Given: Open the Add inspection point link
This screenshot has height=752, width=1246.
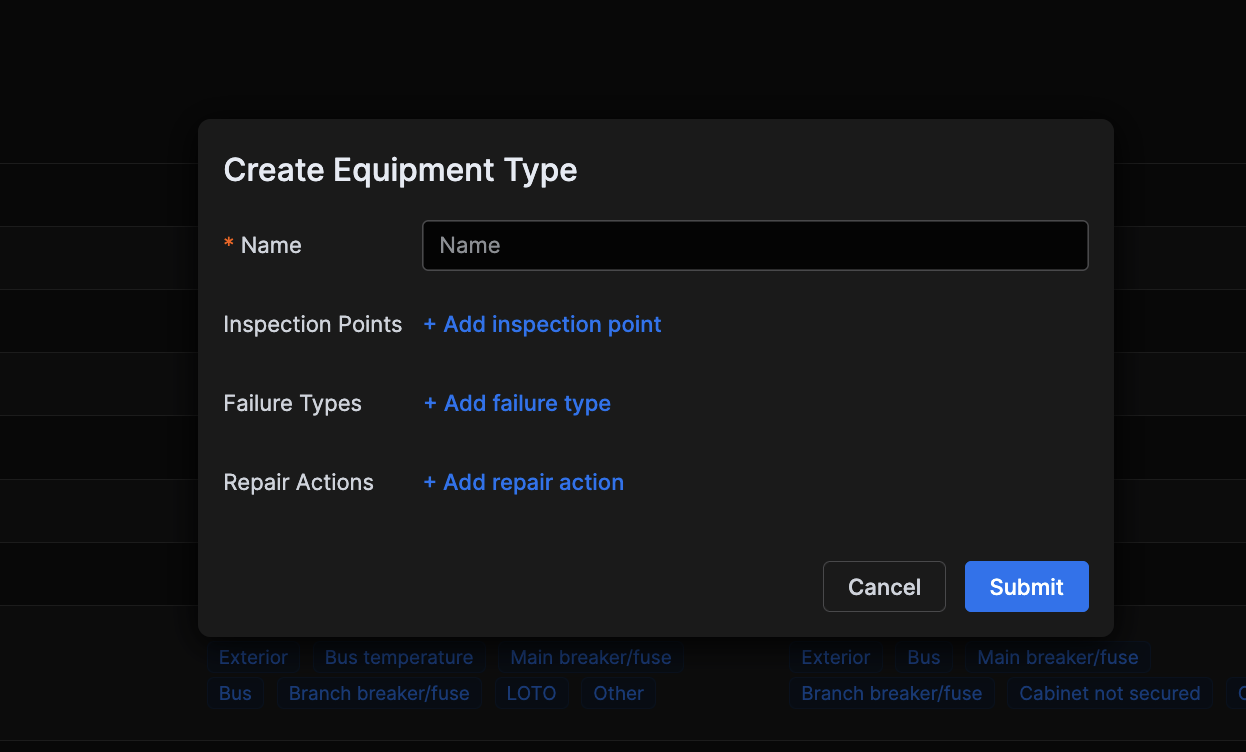Looking at the screenshot, I should (551, 324).
